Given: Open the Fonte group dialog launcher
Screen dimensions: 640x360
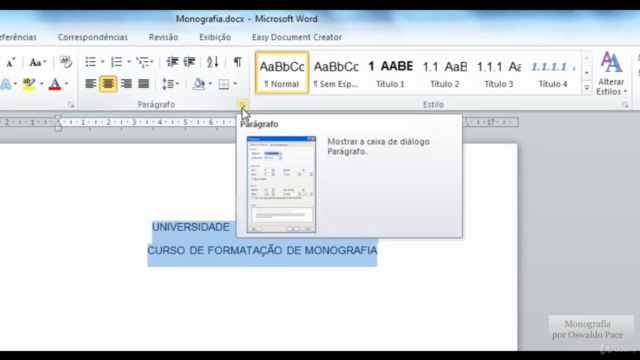Looking at the screenshot, I should click(x=71, y=105).
